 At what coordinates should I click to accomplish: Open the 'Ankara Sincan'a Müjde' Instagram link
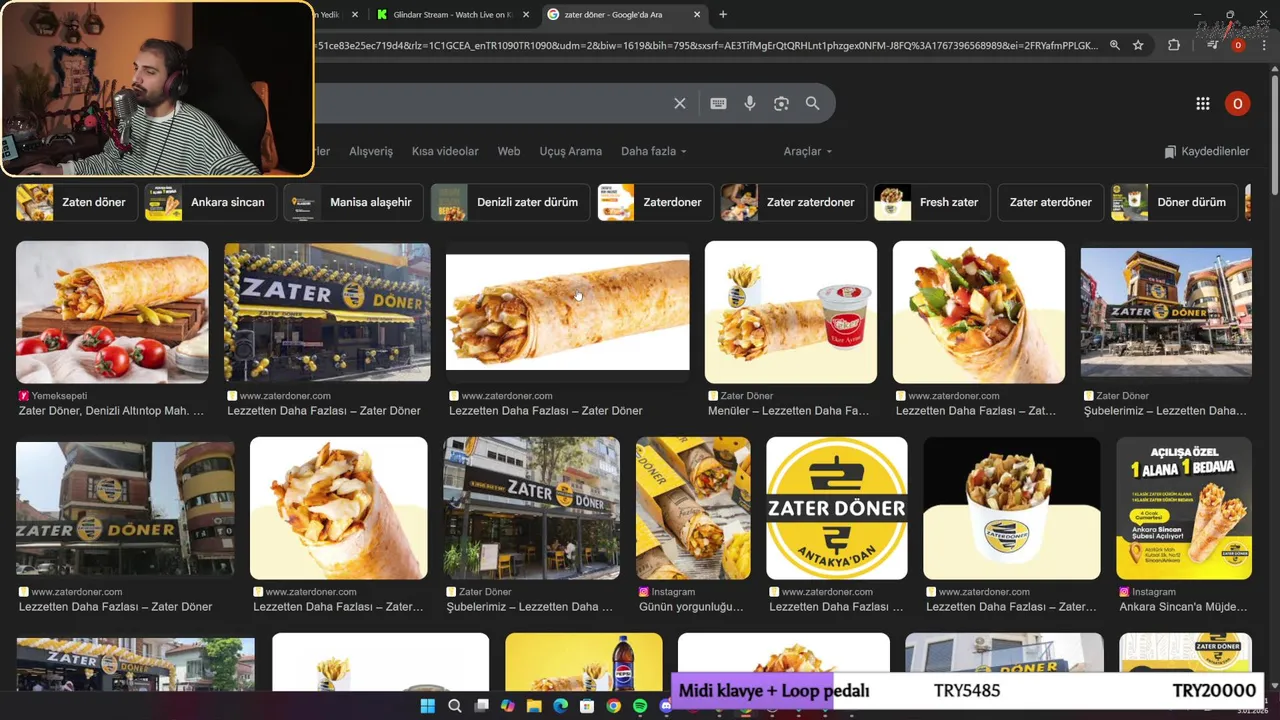point(1183,607)
